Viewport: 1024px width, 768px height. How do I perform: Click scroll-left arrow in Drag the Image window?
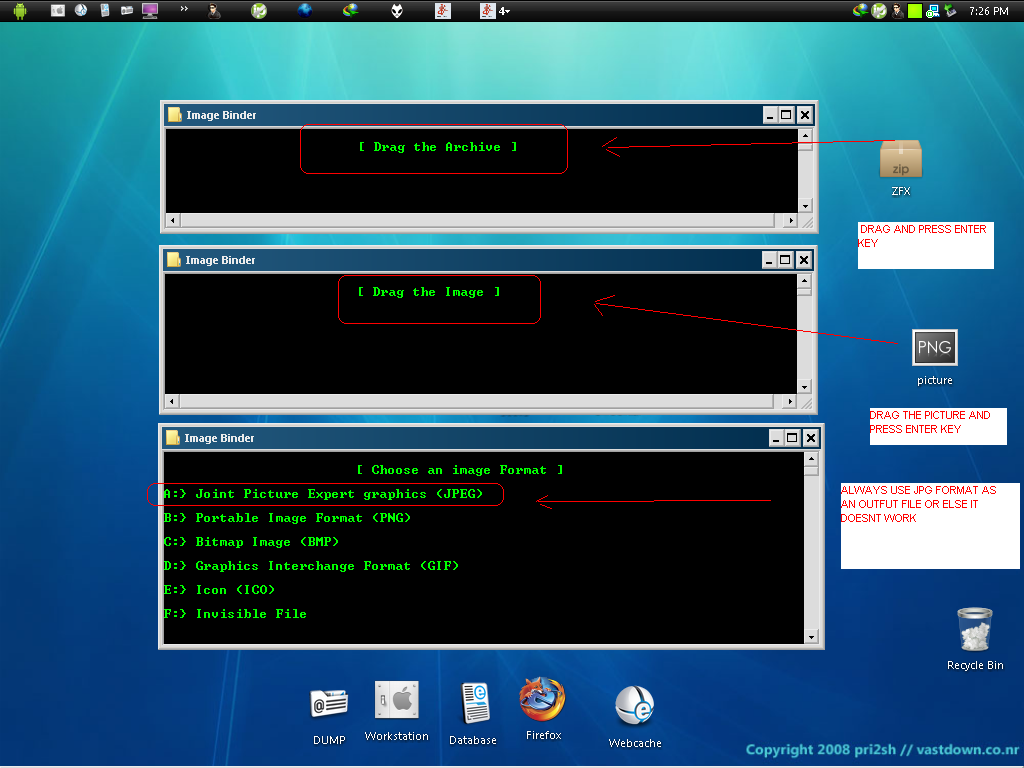coord(171,401)
